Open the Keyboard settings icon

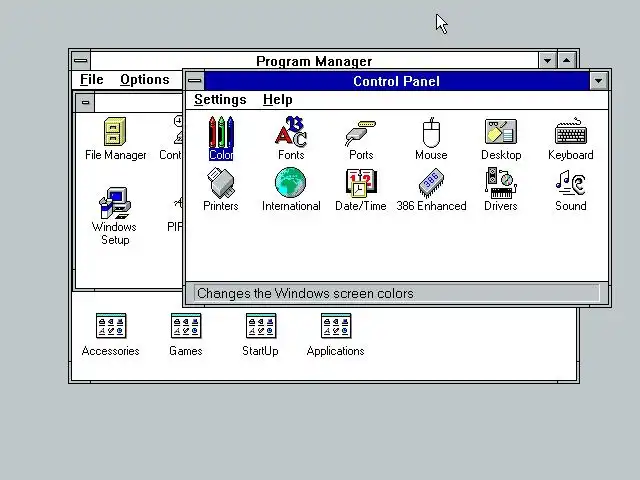(571, 138)
